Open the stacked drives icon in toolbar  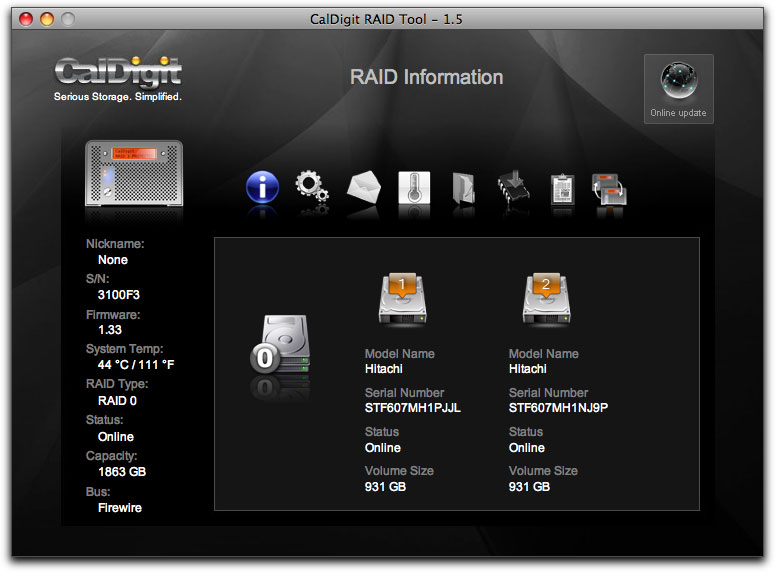609,189
